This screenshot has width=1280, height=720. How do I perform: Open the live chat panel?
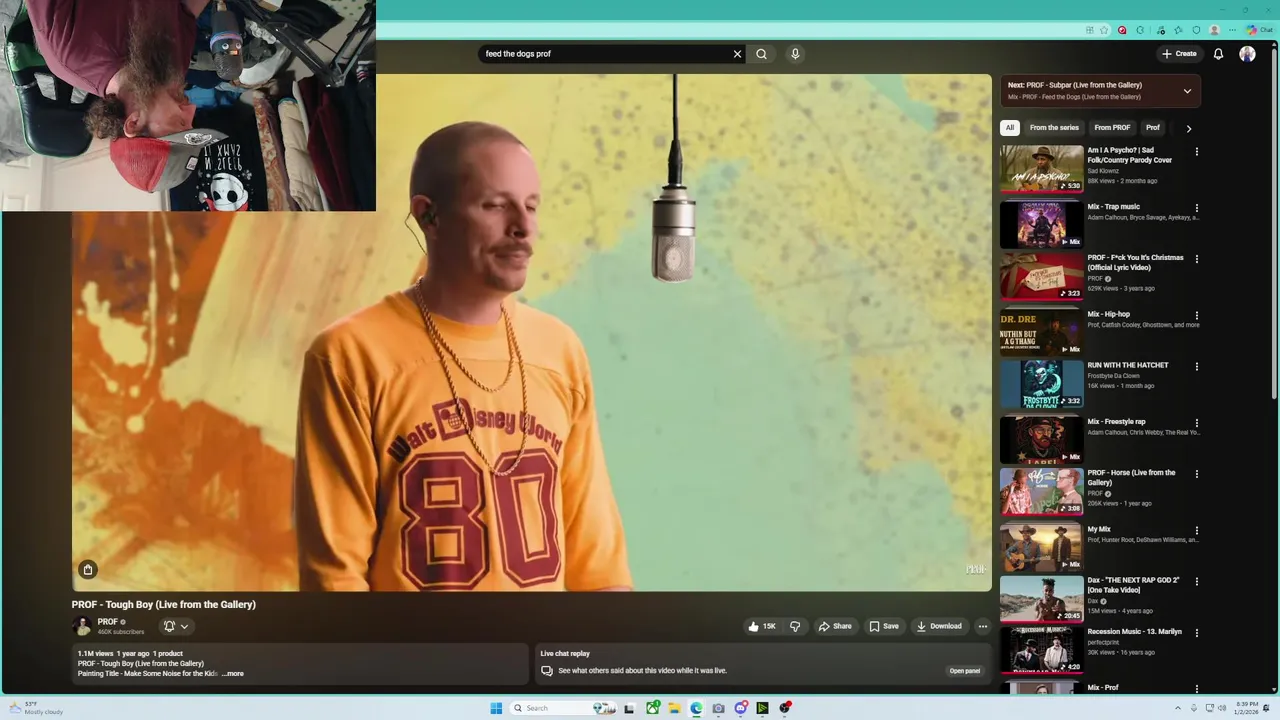coord(965,671)
